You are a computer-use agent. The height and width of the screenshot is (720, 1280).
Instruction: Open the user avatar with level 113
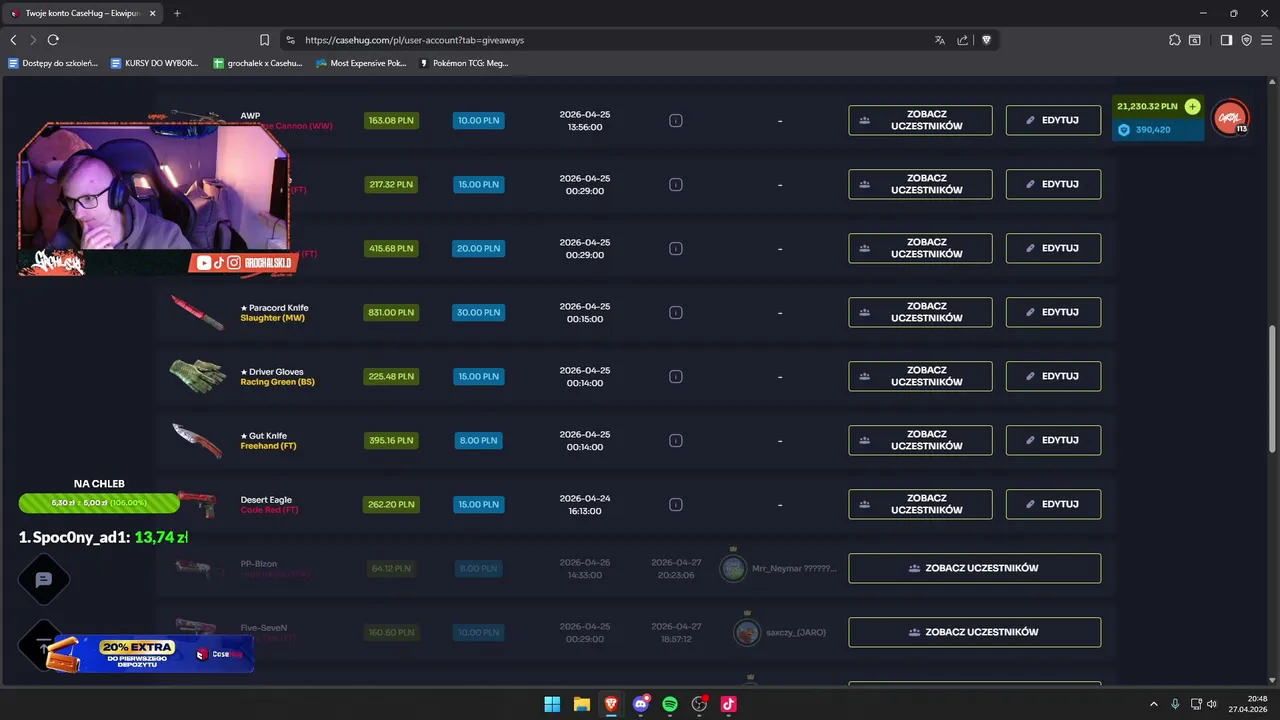point(1230,118)
